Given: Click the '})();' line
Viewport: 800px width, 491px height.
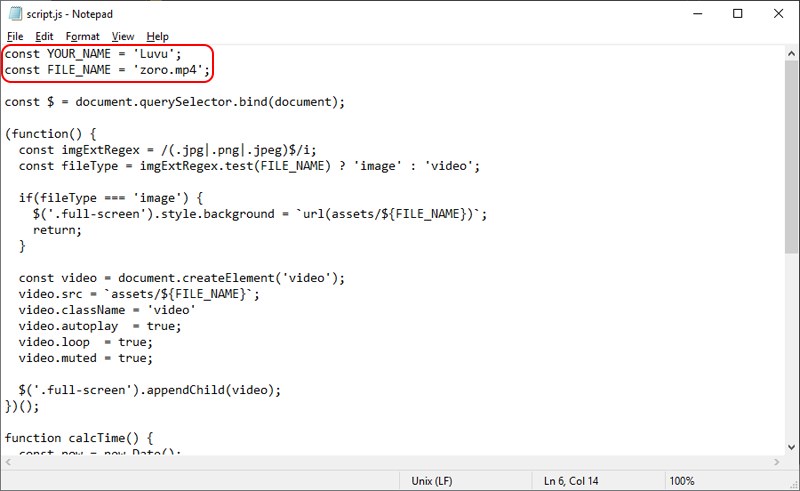Looking at the screenshot, I should (22, 406).
